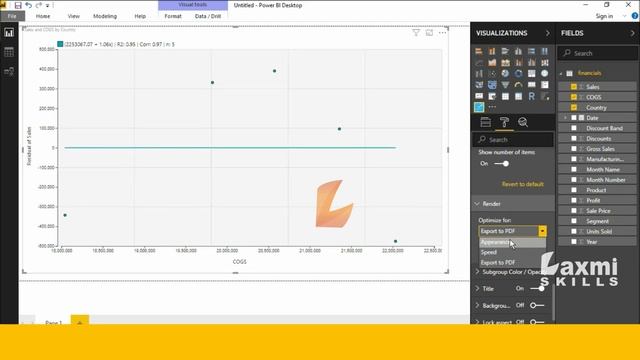
Task: Select the R script visual
Action: 531,96
